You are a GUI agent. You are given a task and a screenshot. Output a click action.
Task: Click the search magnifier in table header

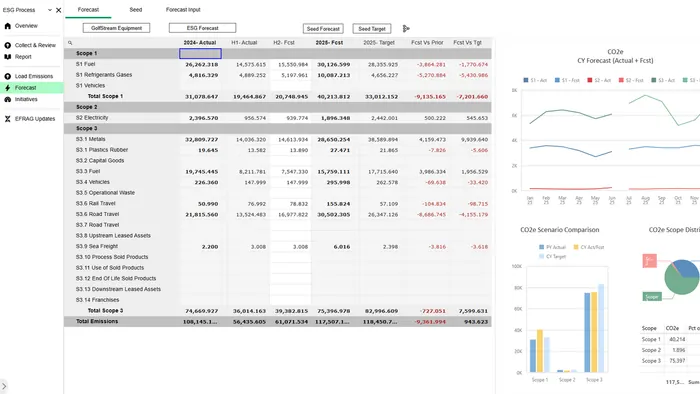pyautogui.click(x=70, y=43)
